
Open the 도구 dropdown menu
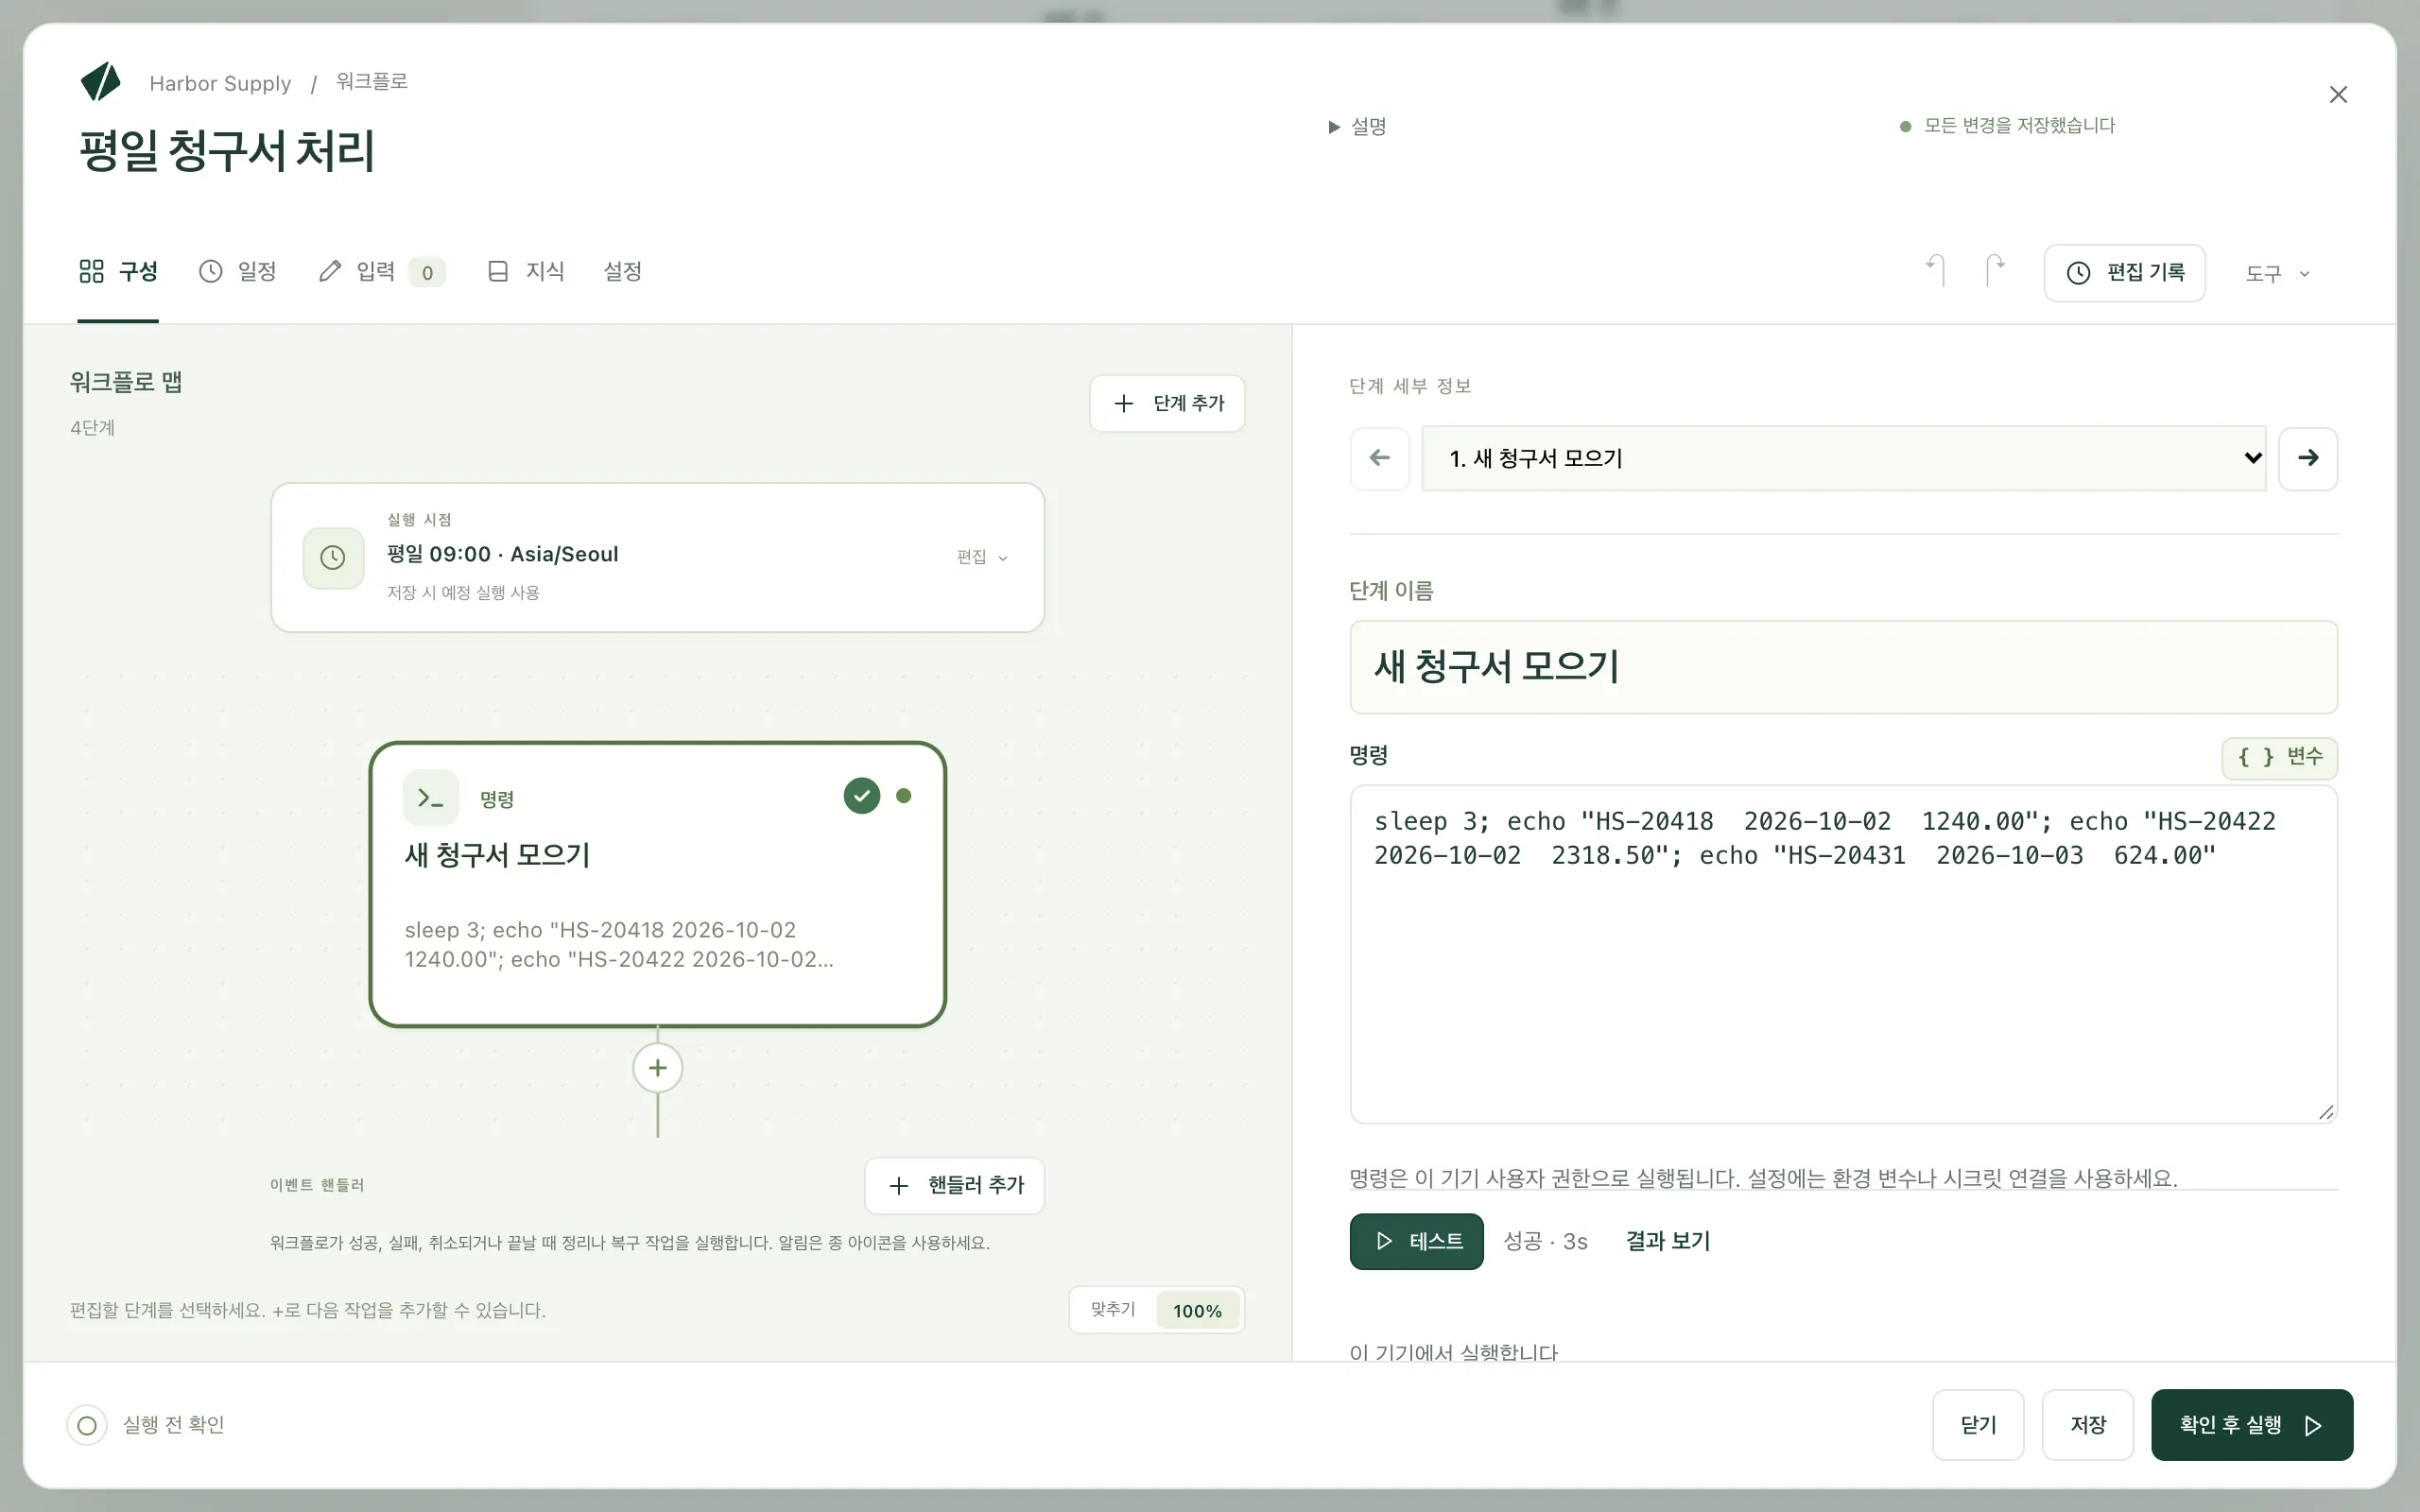2277,273
